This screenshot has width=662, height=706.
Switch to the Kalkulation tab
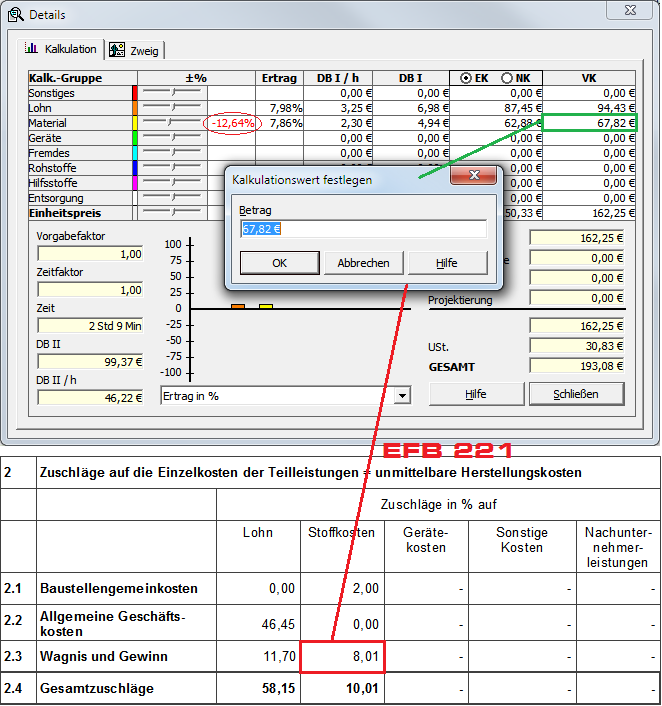(61, 49)
